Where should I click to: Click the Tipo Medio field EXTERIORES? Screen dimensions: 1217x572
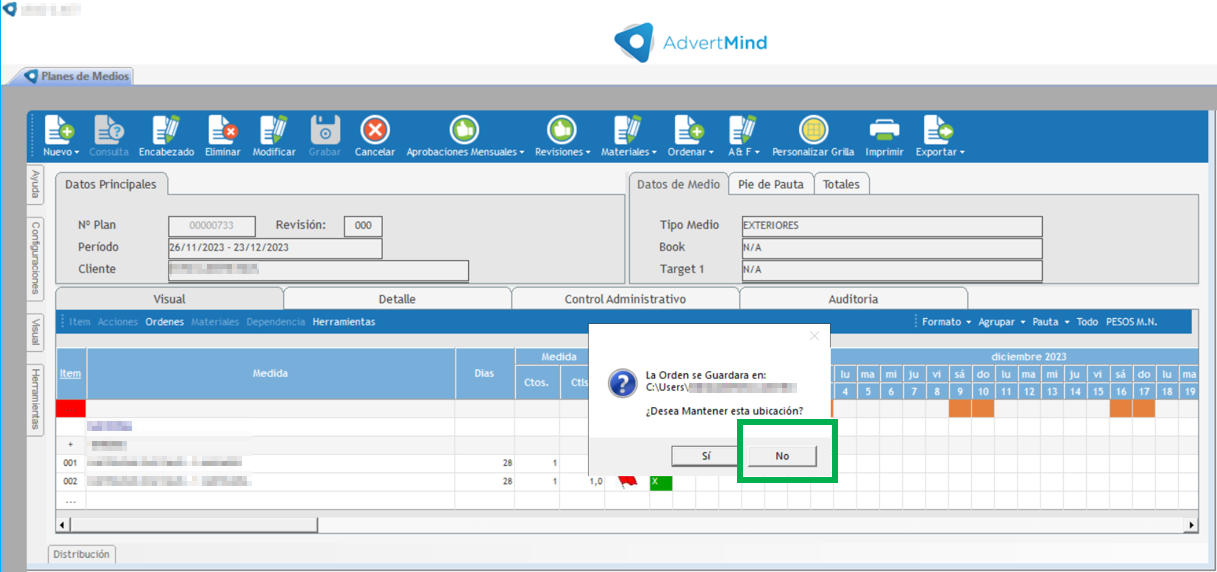(891, 226)
